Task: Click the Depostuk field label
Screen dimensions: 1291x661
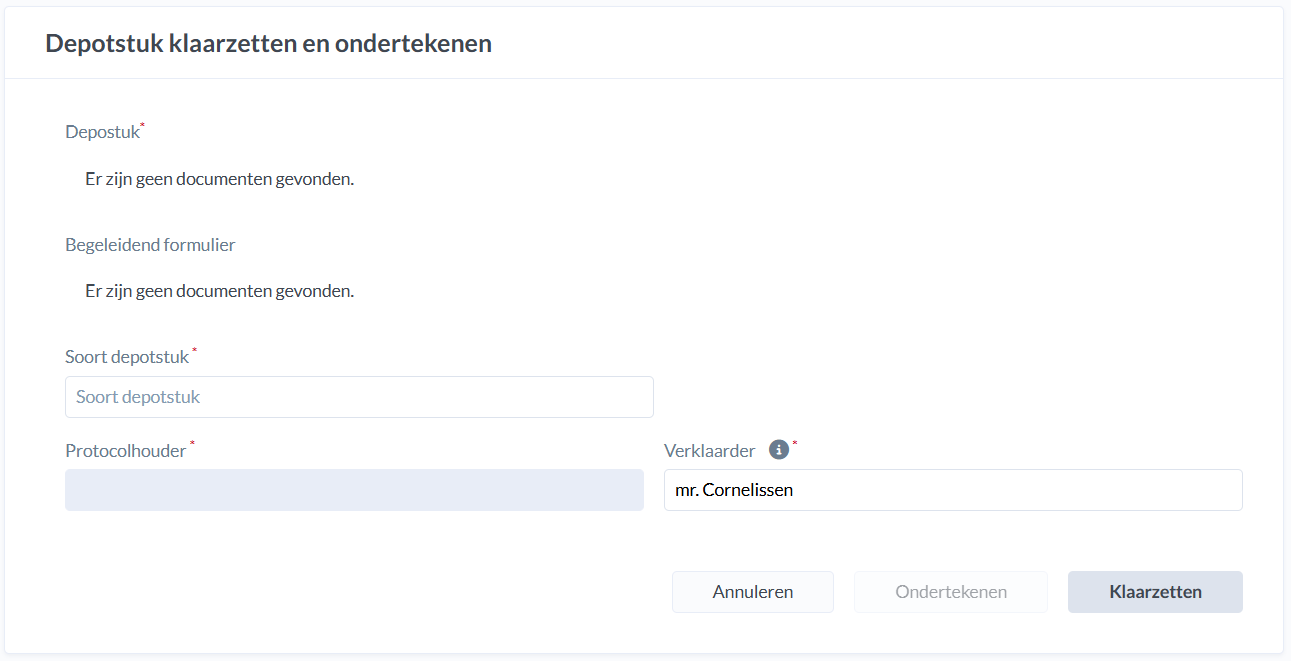Action: [x=102, y=132]
